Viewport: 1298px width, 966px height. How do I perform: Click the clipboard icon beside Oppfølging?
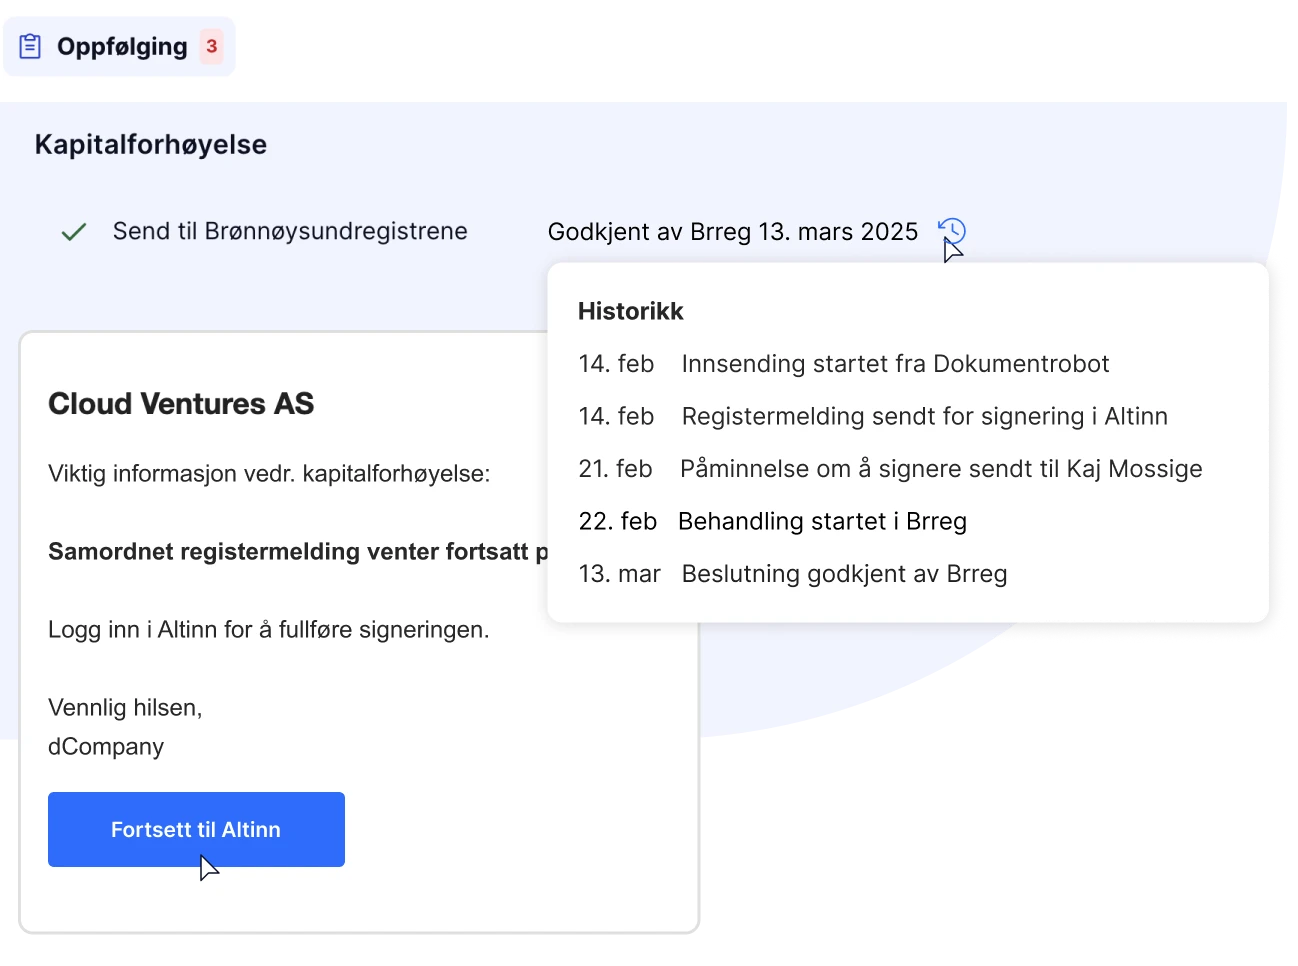click(31, 46)
